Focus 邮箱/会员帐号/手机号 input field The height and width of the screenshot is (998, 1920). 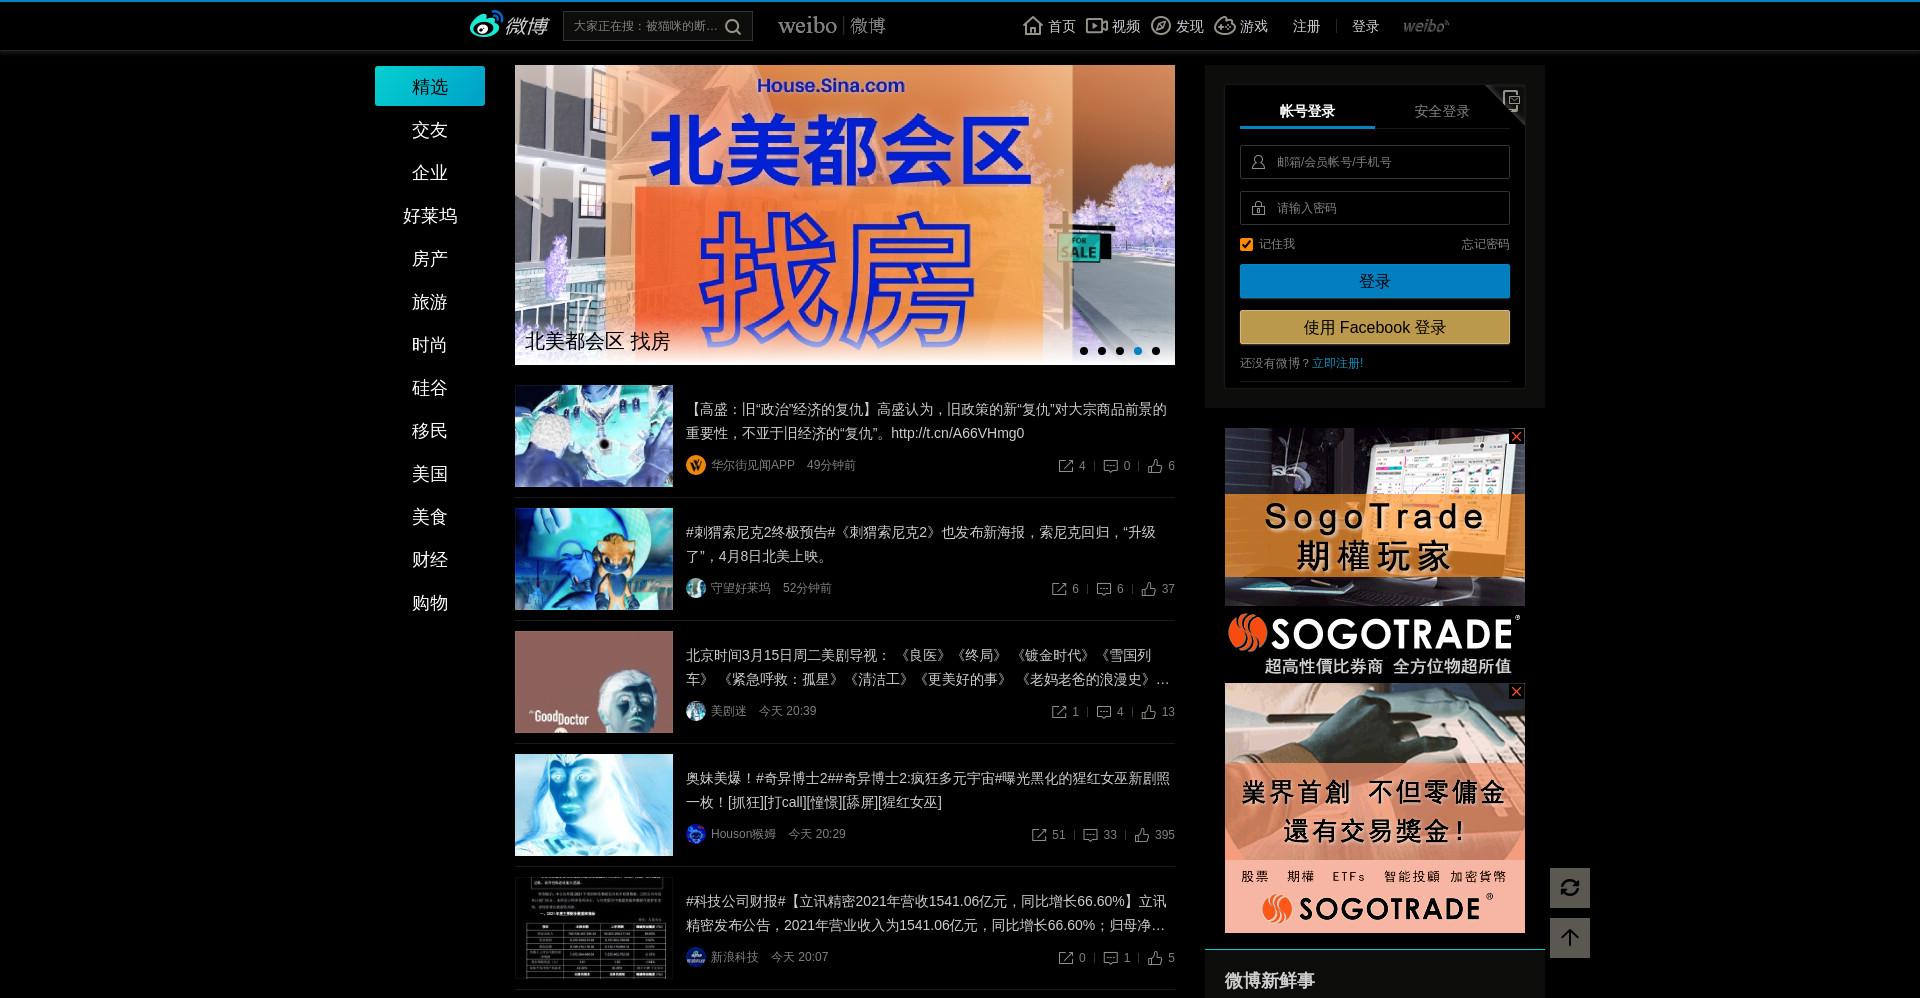coord(1375,162)
